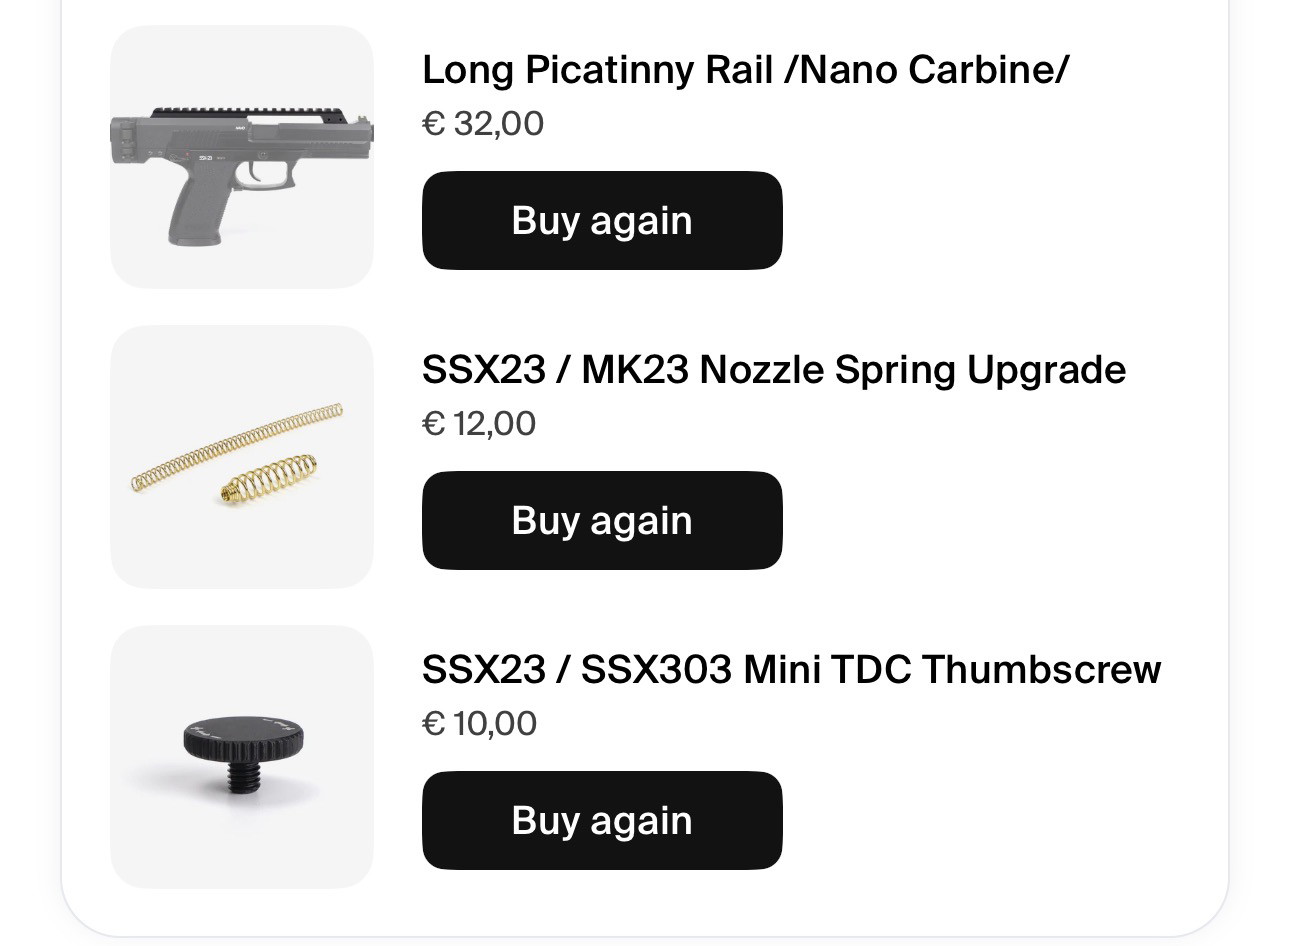1290x946 pixels.
Task: Click the € 10,00 price
Action: 479,724
